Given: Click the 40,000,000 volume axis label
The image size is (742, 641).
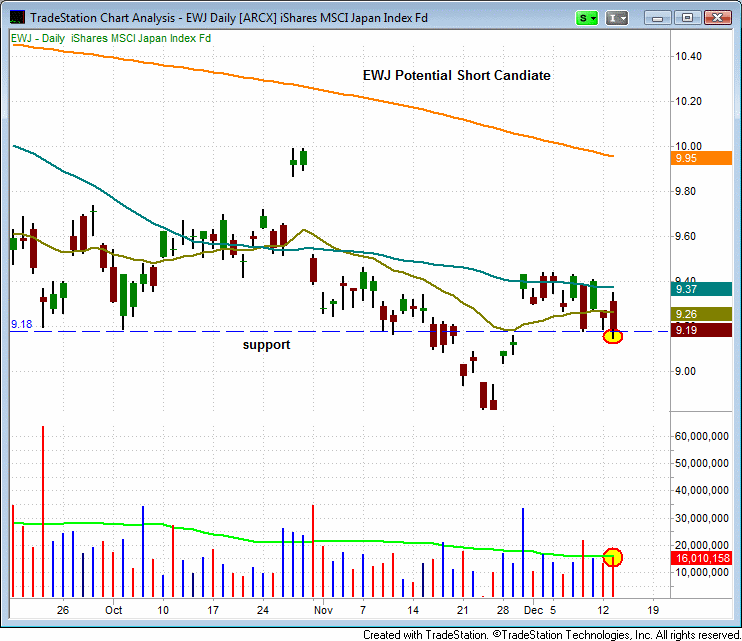Looking at the screenshot, I should point(702,491).
